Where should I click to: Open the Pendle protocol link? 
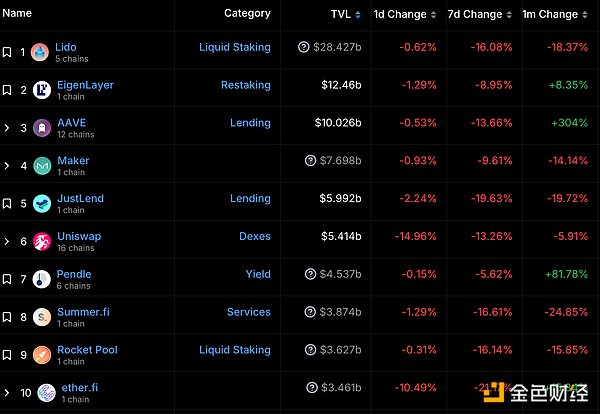74,274
